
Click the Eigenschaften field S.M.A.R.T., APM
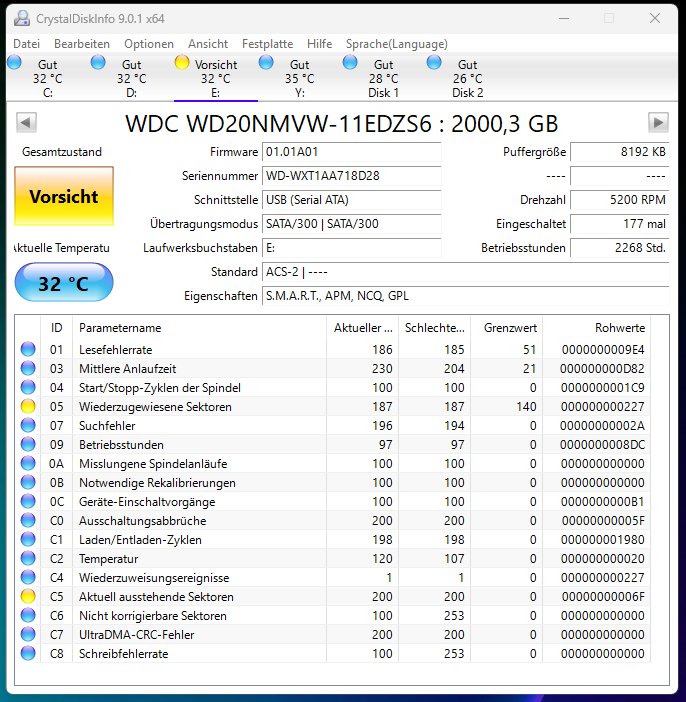point(466,296)
